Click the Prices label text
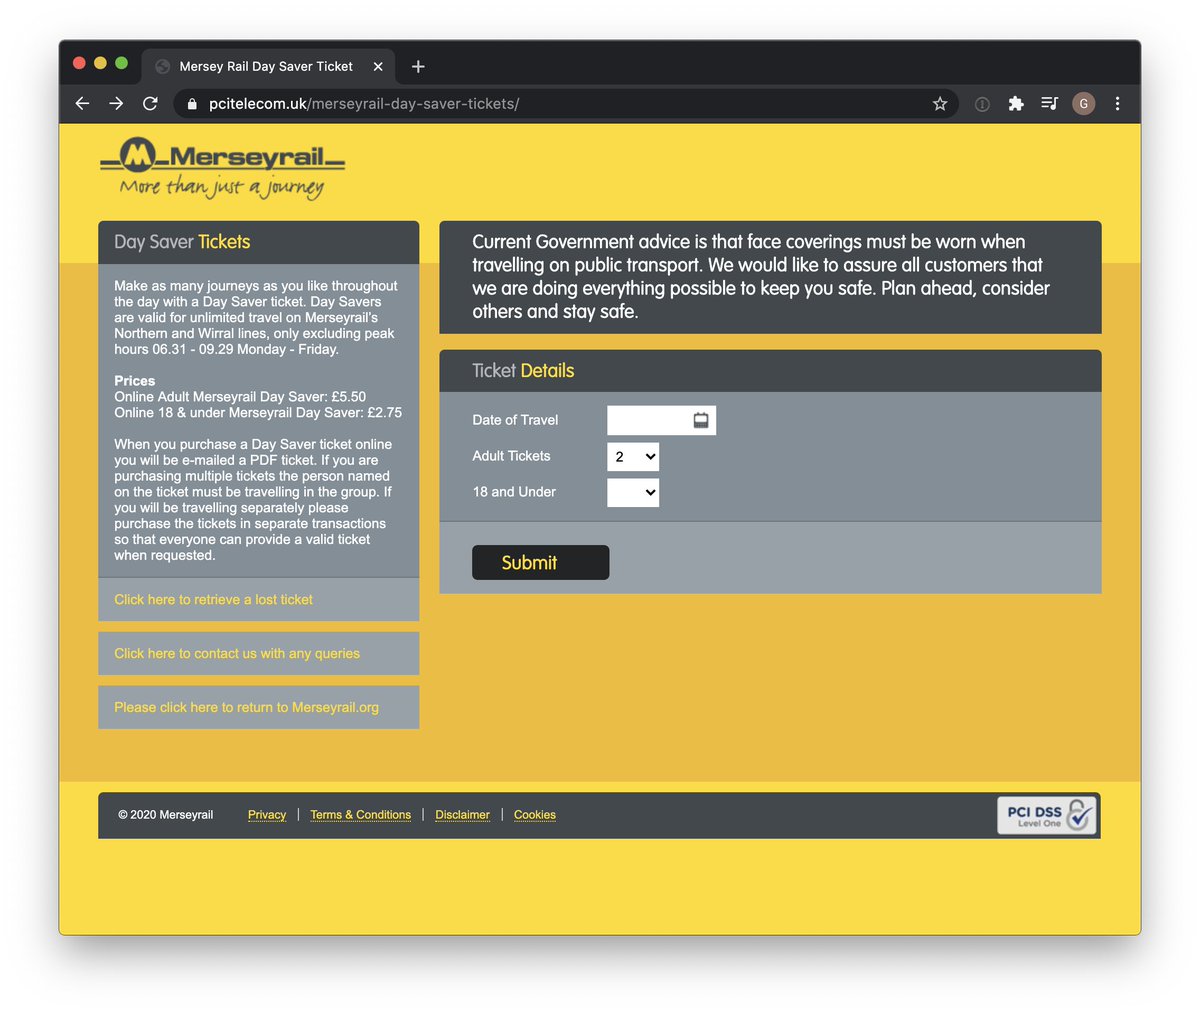Image resolution: width=1200 pixels, height=1013 pixels. (x=134, y=381)
